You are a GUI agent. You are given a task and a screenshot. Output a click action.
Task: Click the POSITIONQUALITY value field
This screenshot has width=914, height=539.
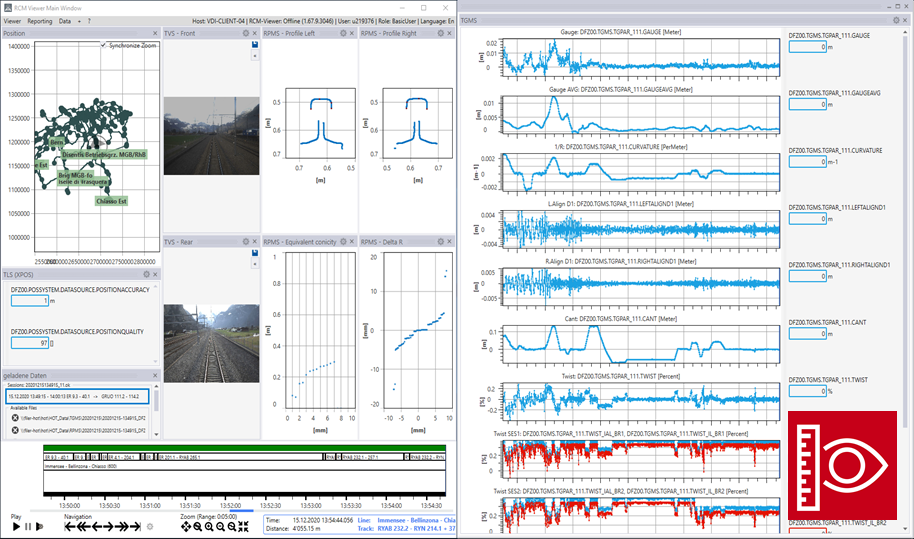[30, 343]
